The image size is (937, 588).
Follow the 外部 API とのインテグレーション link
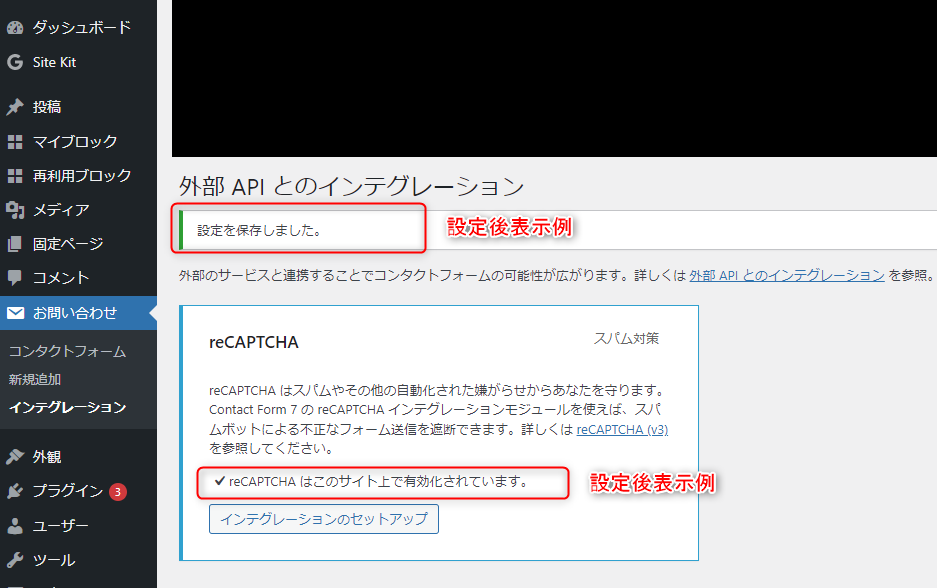coord(787,275)
